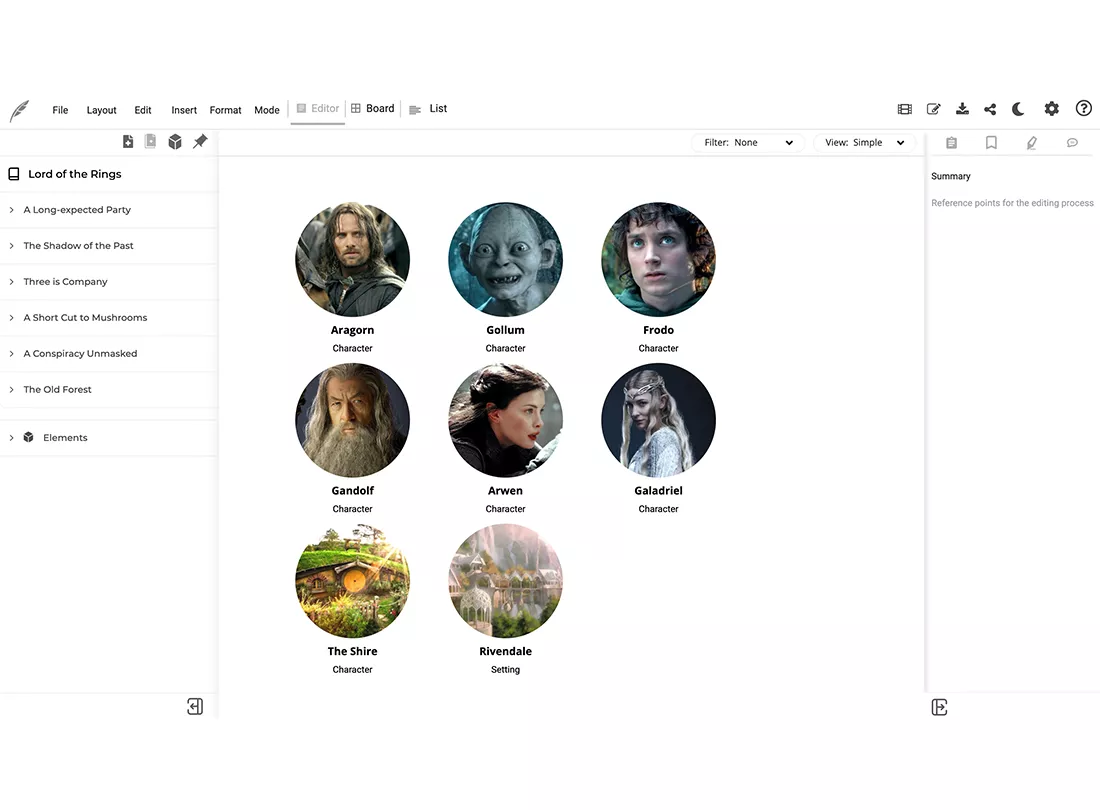
Task: Add a new document with the file-plus icon
Action: 128,142
